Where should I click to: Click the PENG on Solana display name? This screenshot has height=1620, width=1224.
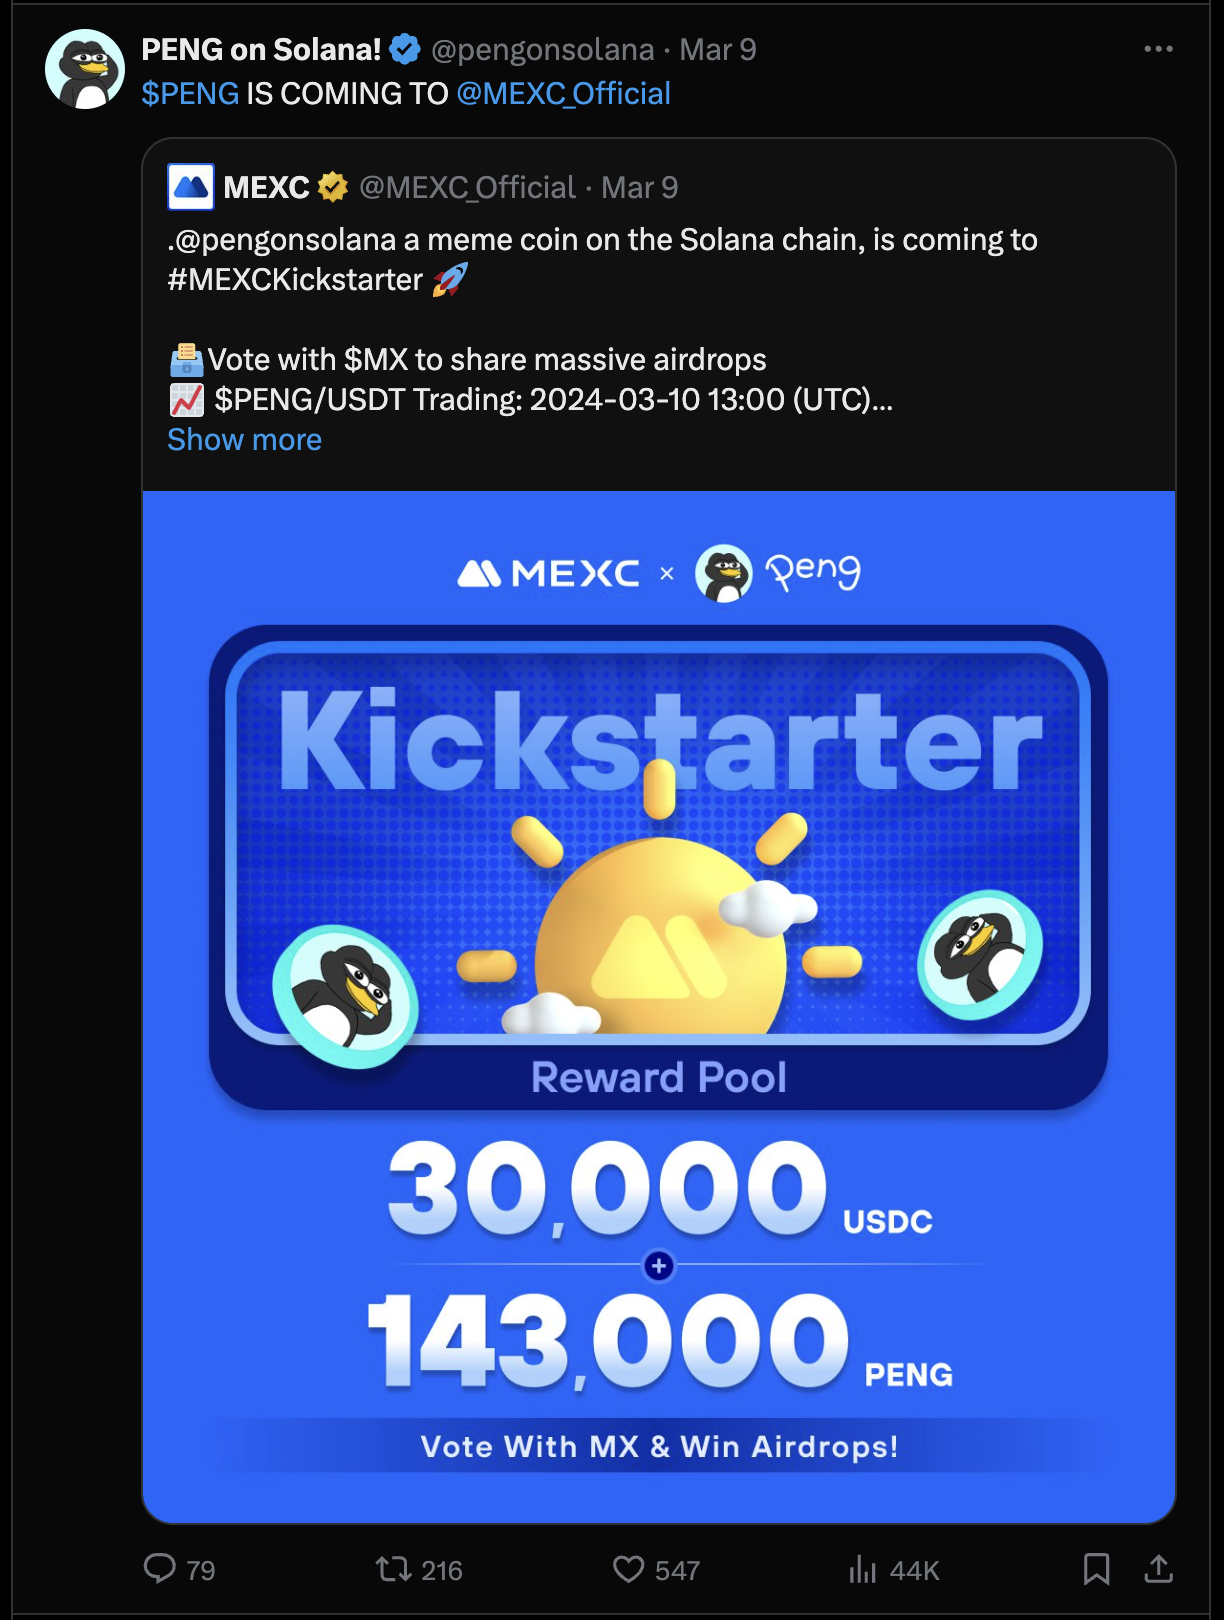tap(261, 49)
